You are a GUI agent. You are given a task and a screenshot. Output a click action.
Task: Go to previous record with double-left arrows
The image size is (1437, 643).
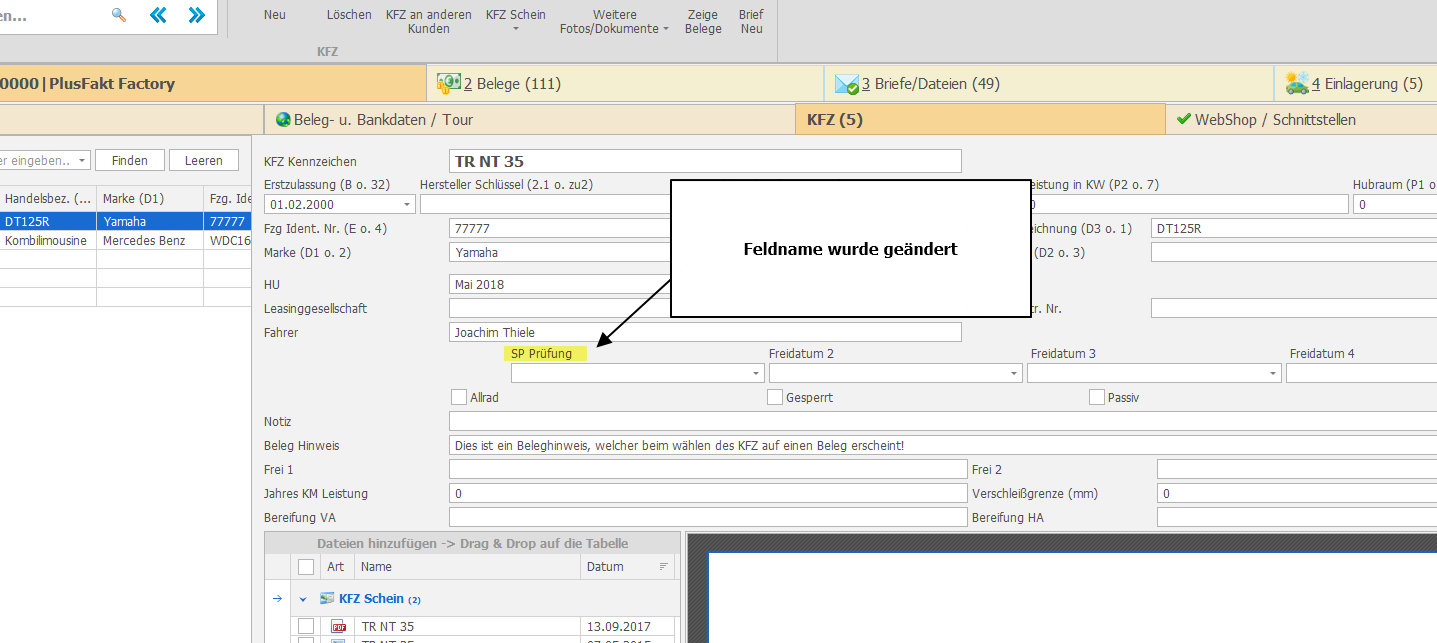pos(158,15)
